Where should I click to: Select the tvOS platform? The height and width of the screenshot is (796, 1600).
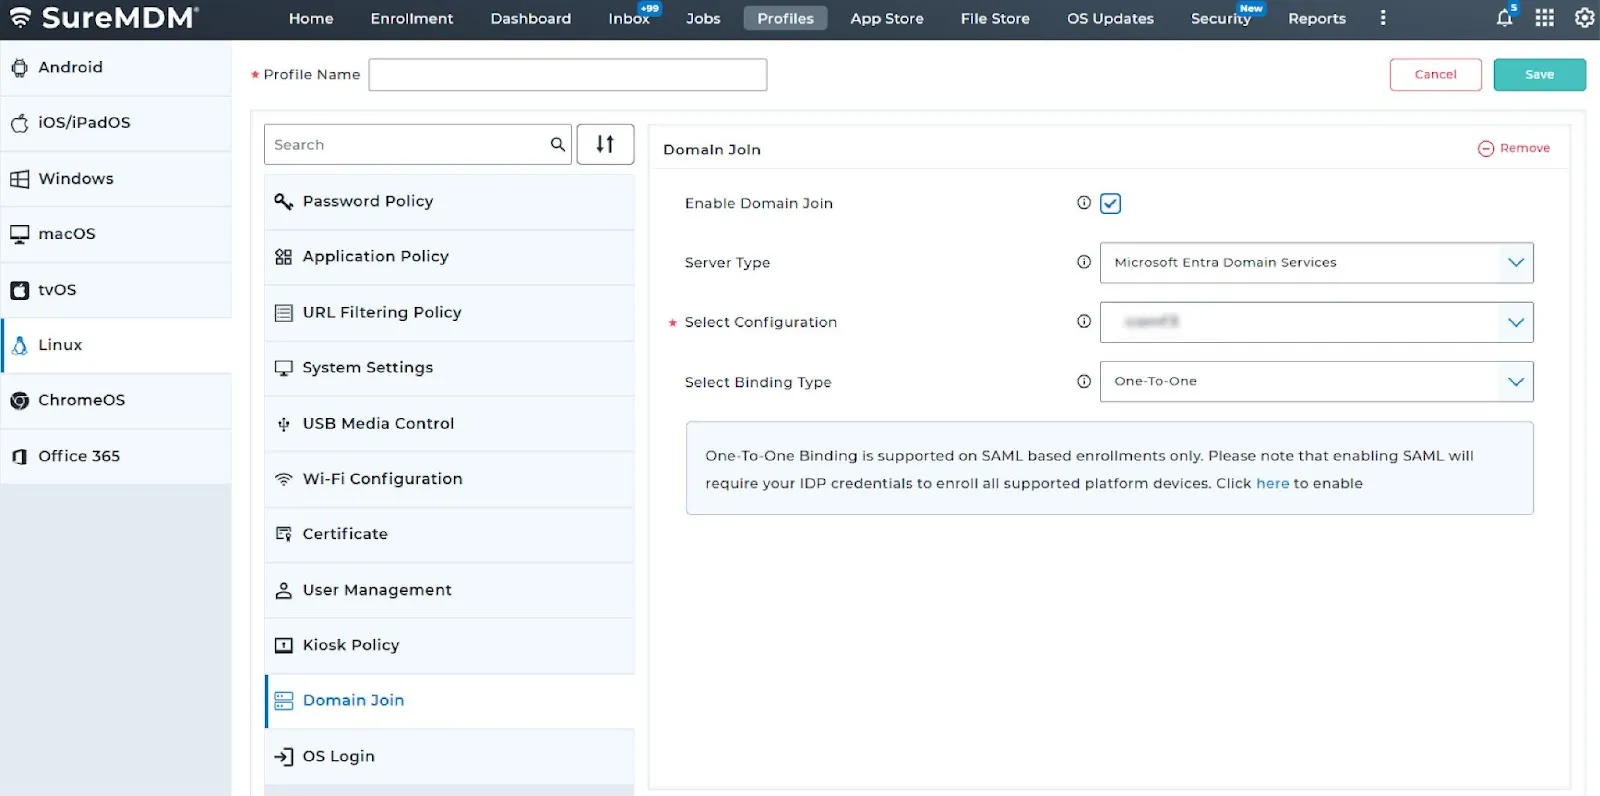pyautogui.click(x=116, y=290)
